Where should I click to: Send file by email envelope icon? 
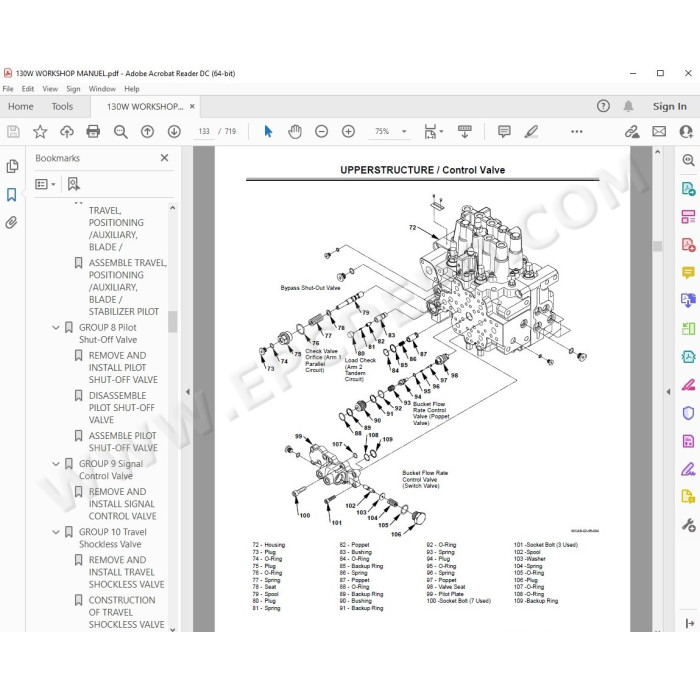[659, 131]
